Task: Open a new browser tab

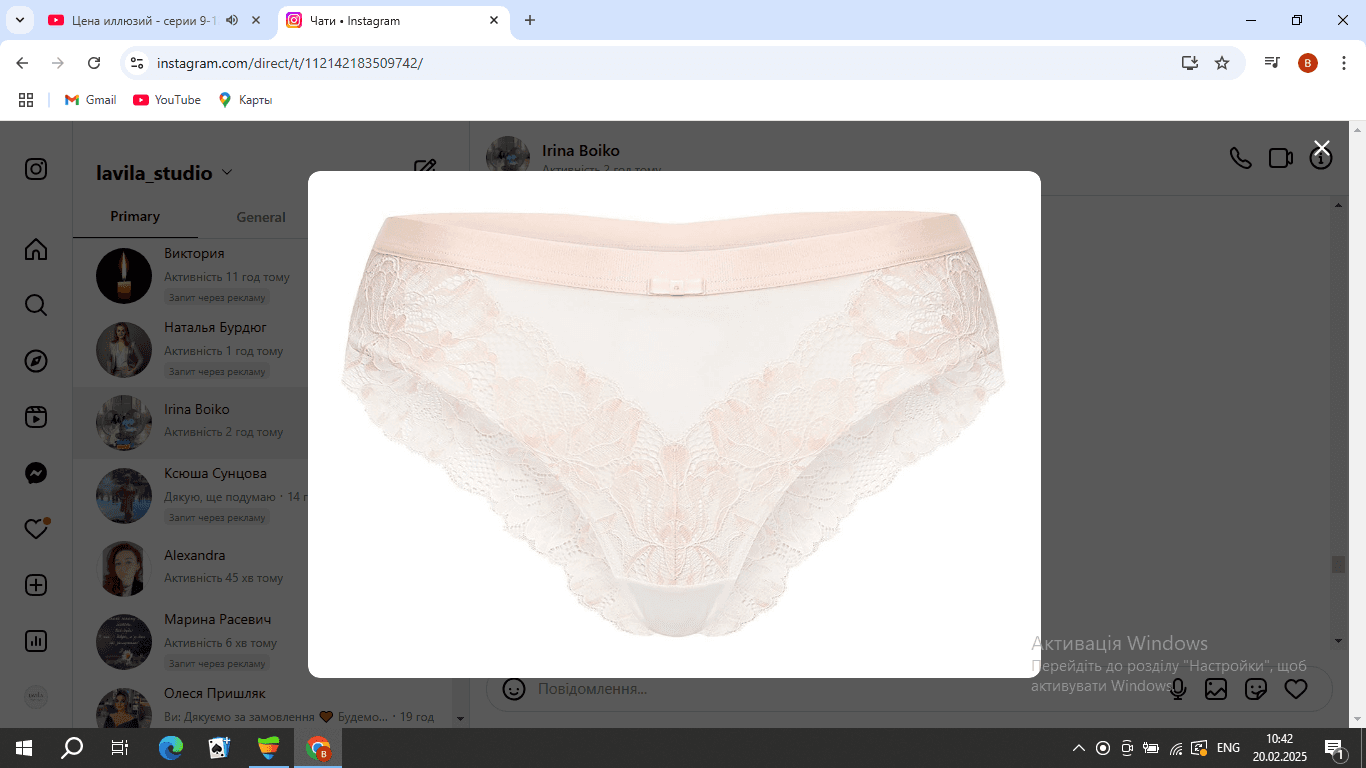Action: [x=530, y=20]
